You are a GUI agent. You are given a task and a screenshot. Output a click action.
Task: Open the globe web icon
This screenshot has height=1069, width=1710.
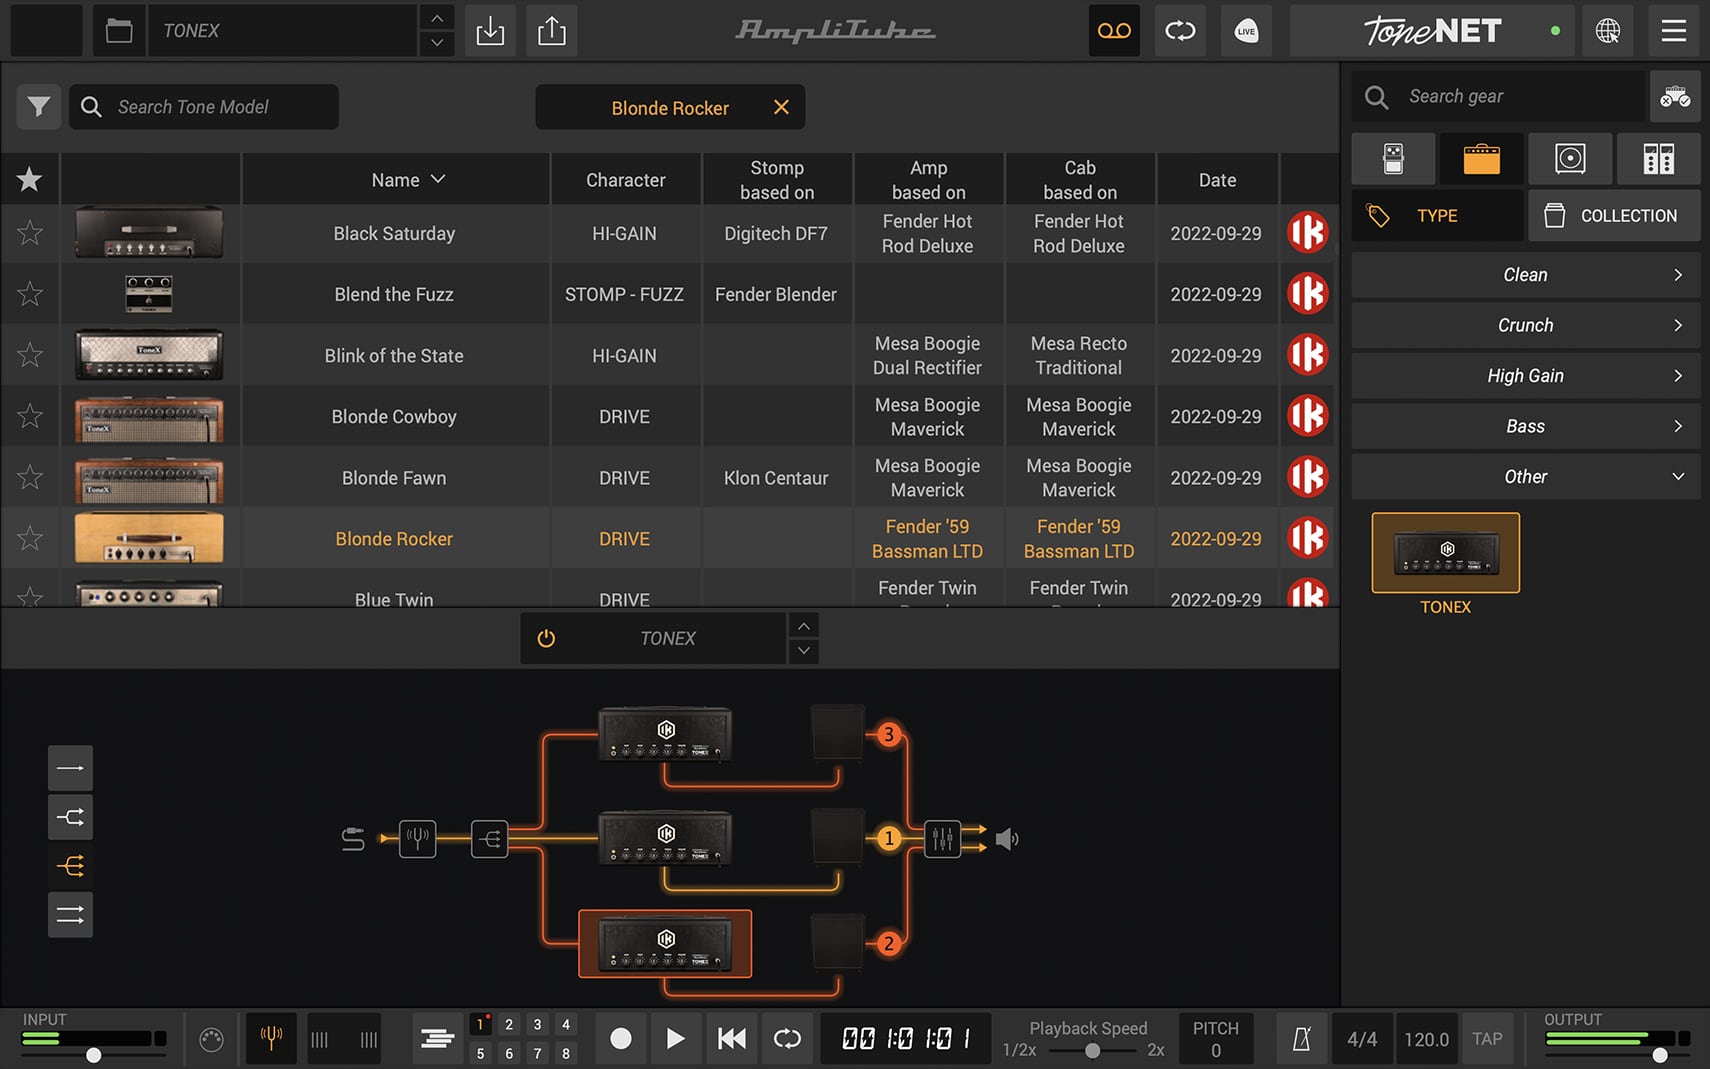(x=1608, y=31)
